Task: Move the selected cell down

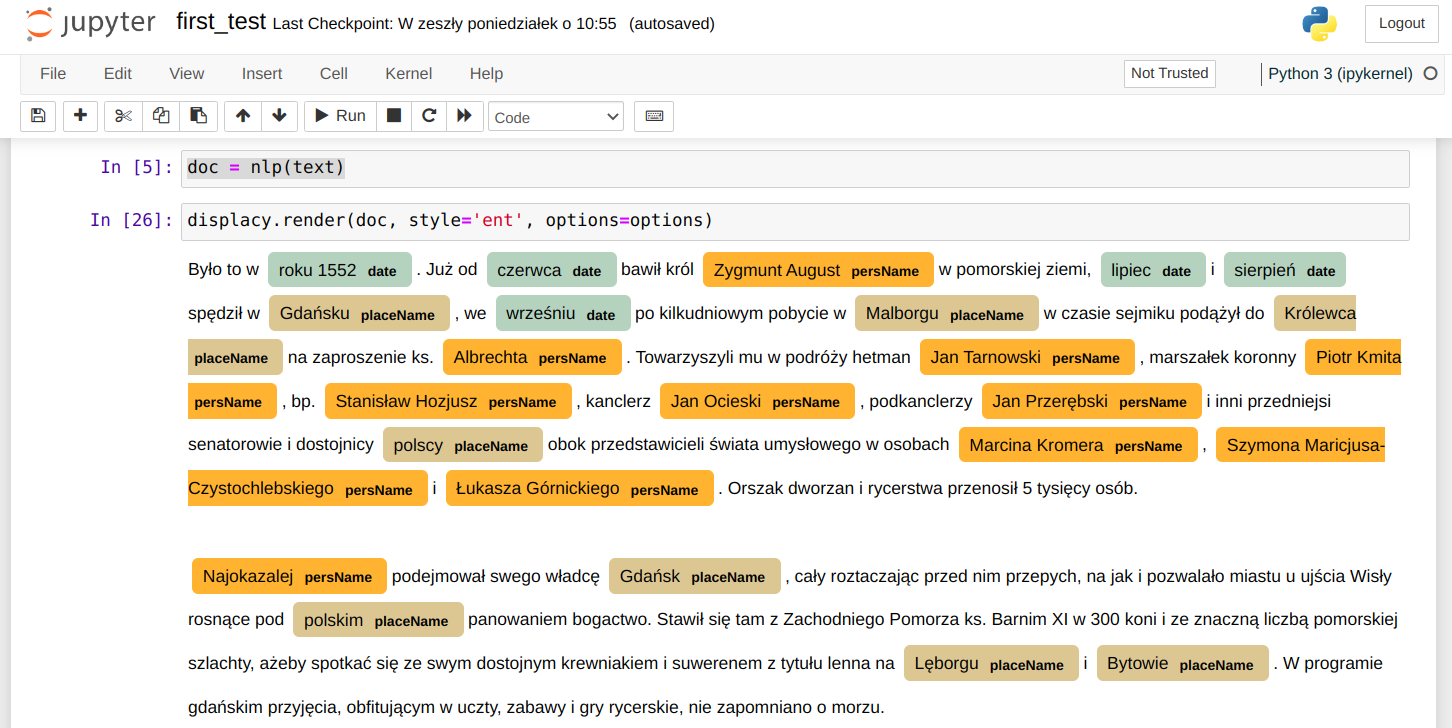Action: (x=280, y=116)
